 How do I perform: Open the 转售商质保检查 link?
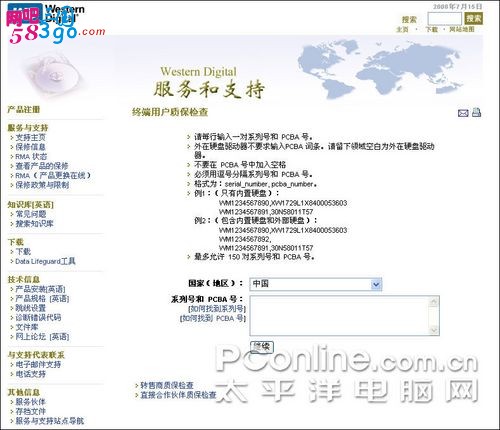click(167, 385)
